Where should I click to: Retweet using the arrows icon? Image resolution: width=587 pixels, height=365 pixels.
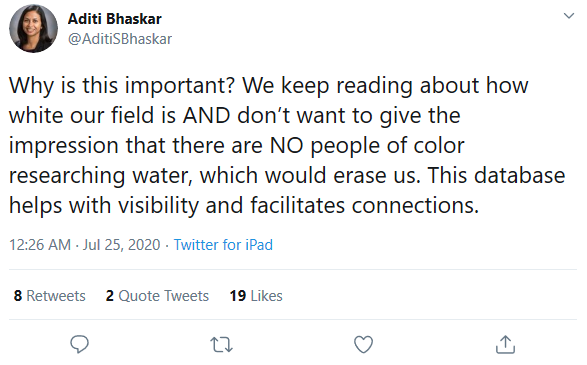221,345
